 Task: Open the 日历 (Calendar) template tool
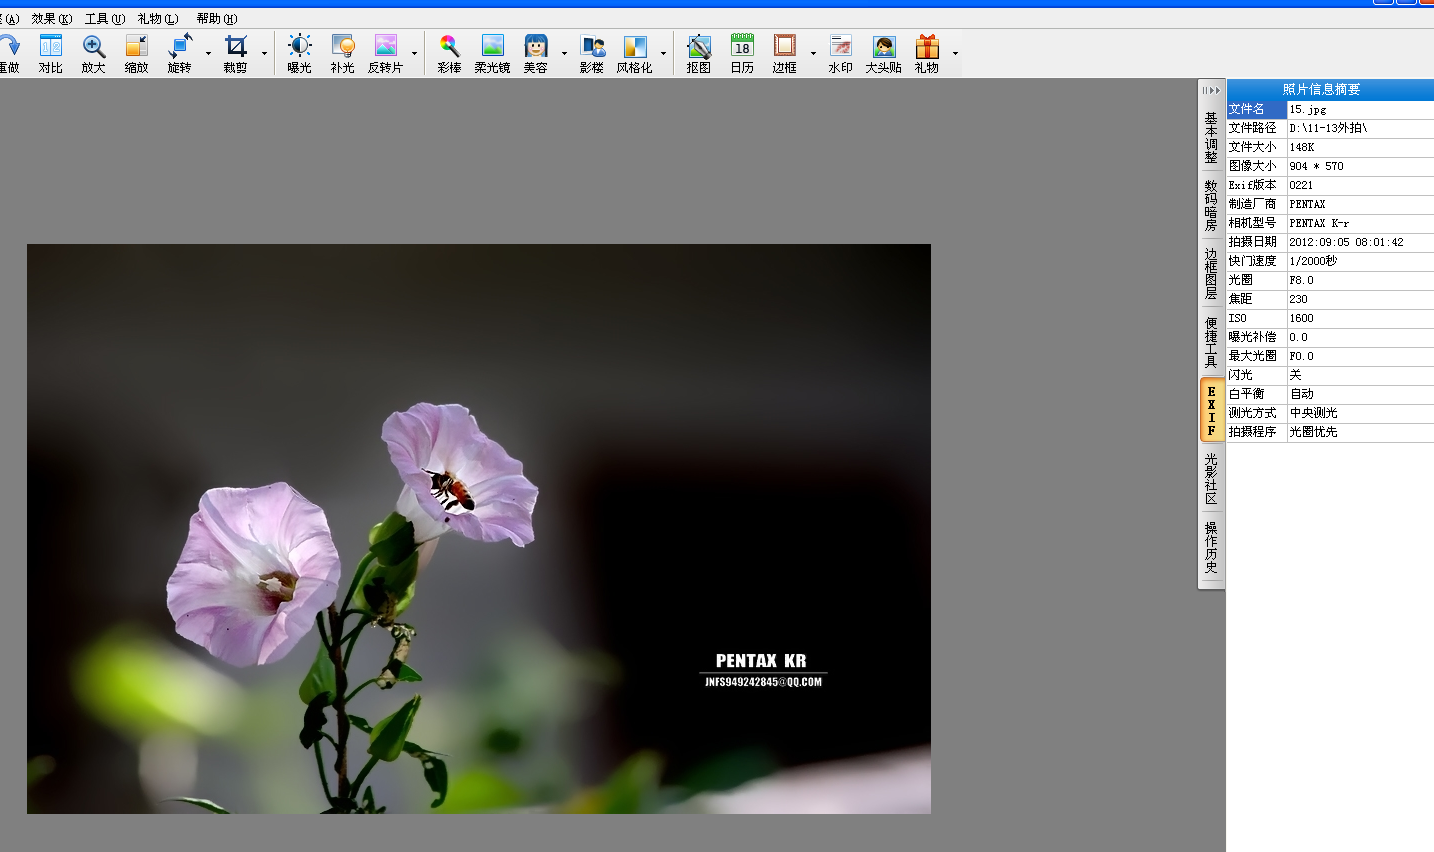tap(741, 52)
